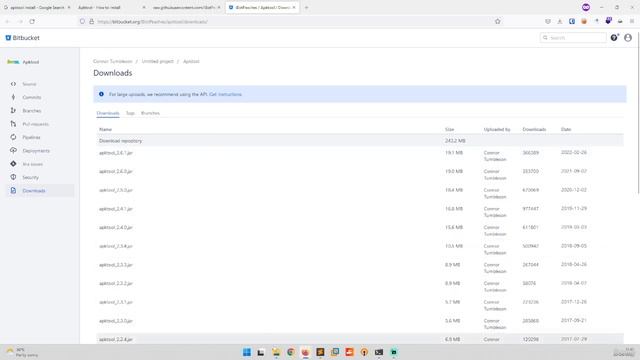The width and height of the screenshot is (640, 360).
Task: Open Security in the sidebar
Action: click(x=40, y=178)
